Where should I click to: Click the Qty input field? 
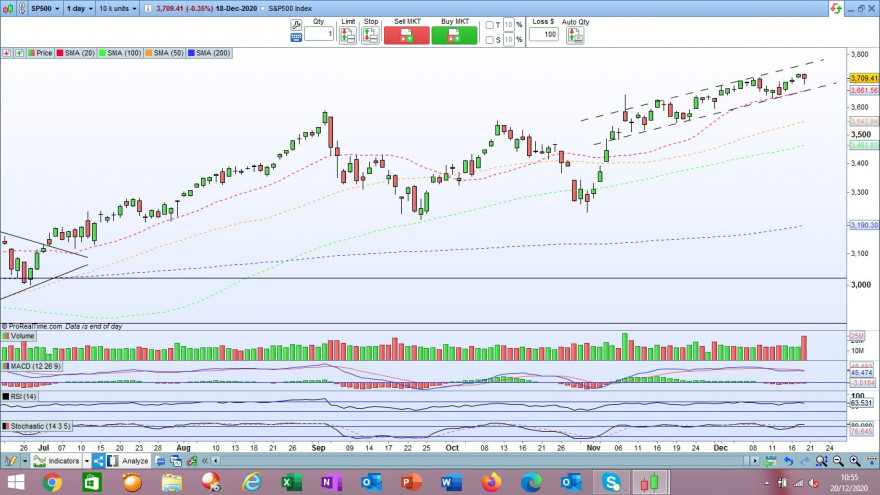(x=319, y=34)
